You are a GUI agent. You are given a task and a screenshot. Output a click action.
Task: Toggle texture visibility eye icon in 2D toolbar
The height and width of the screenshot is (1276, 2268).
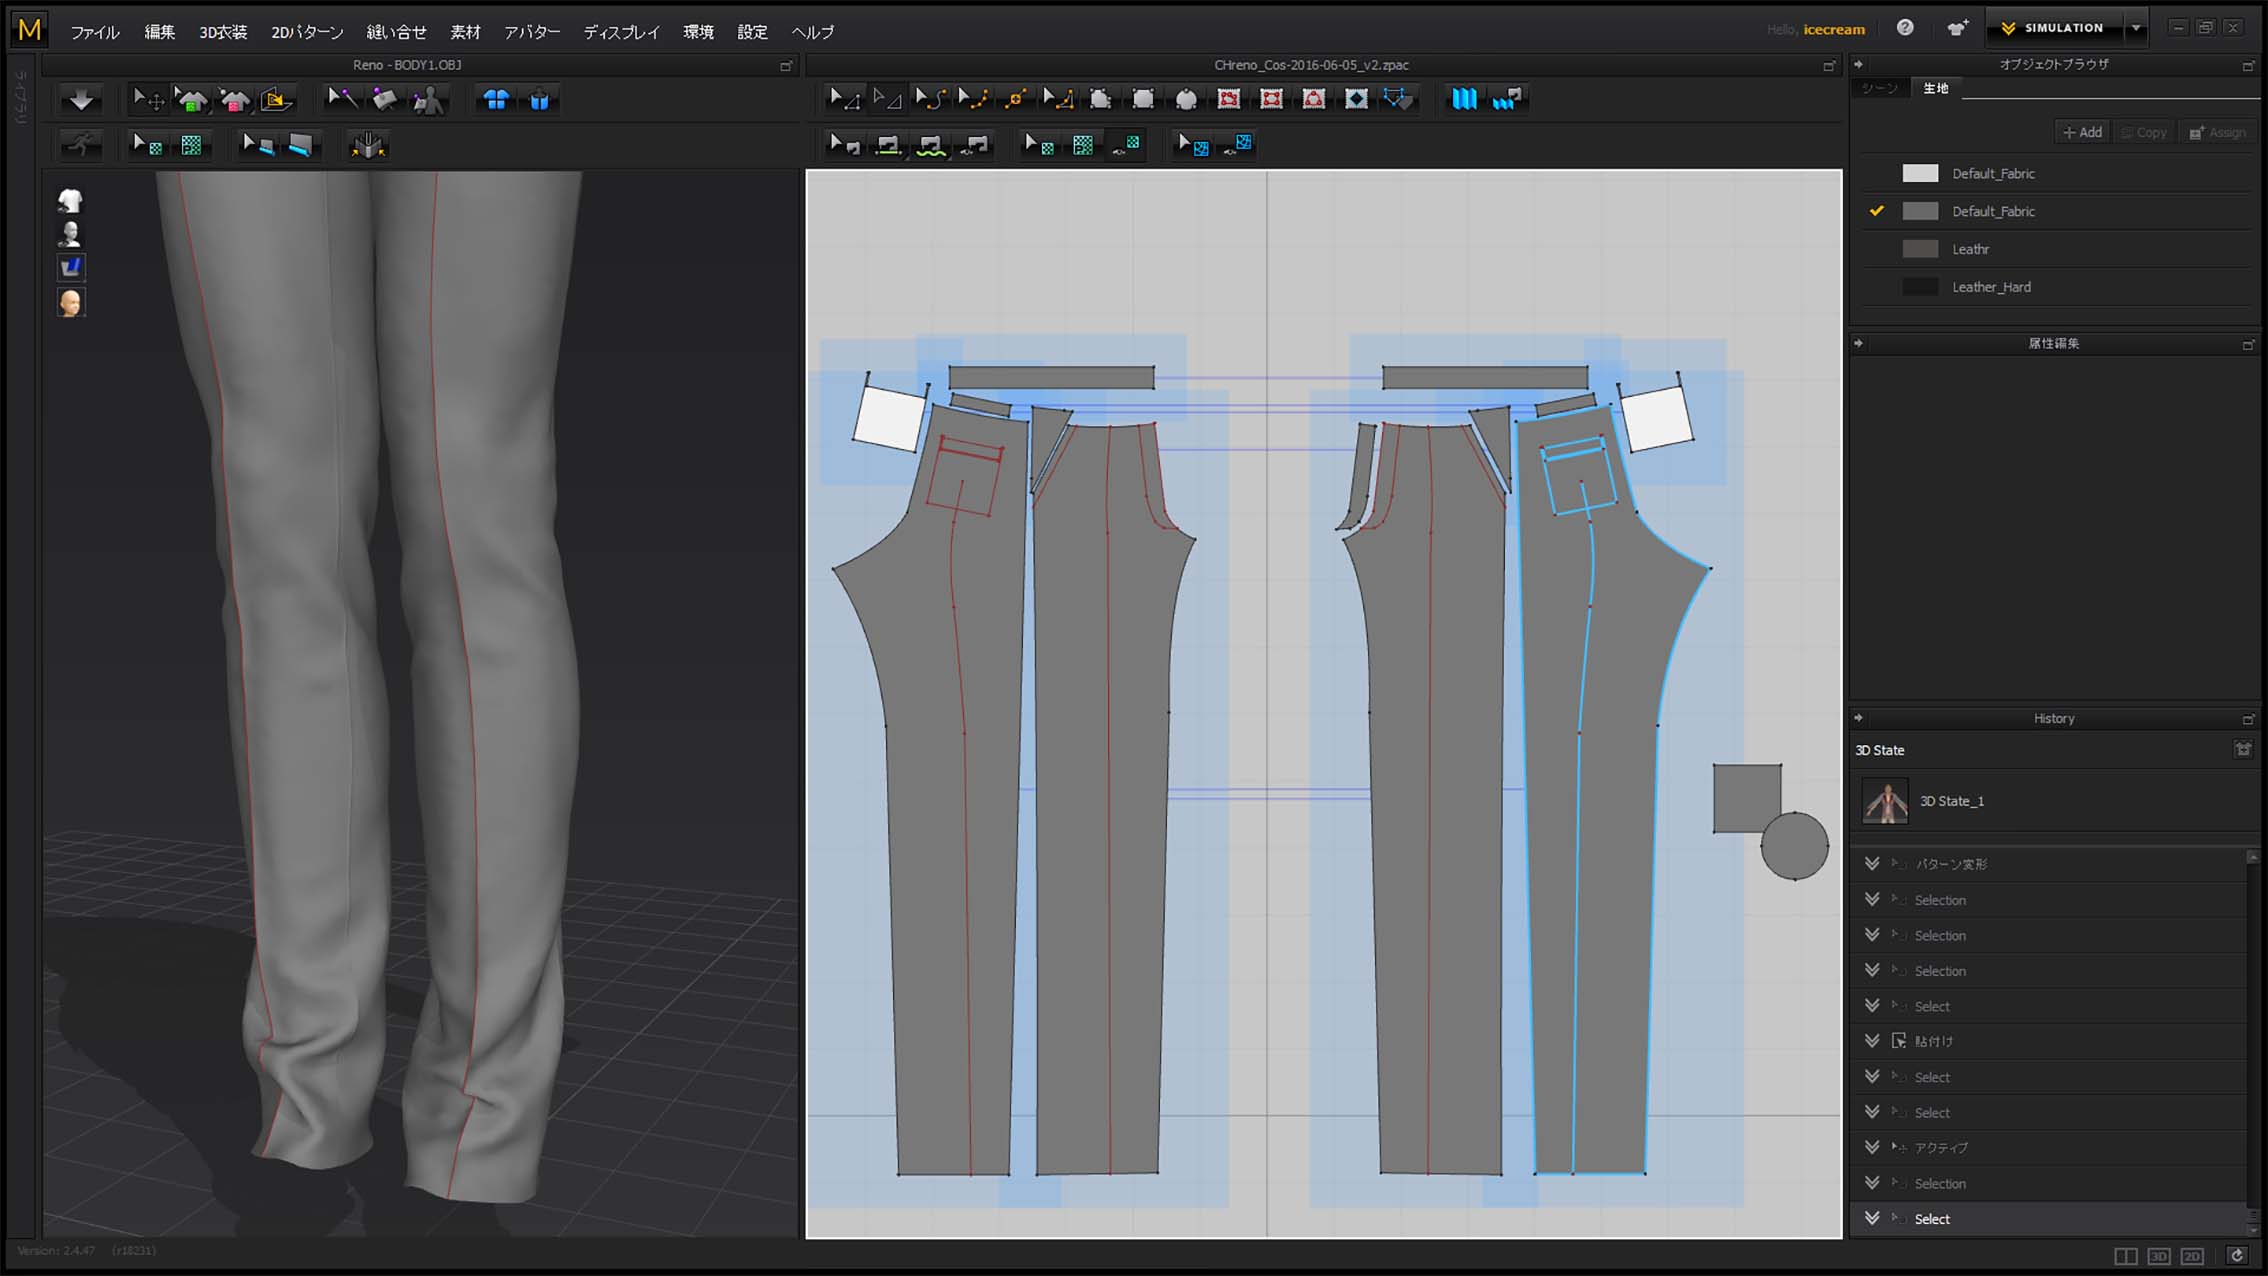1127,145
